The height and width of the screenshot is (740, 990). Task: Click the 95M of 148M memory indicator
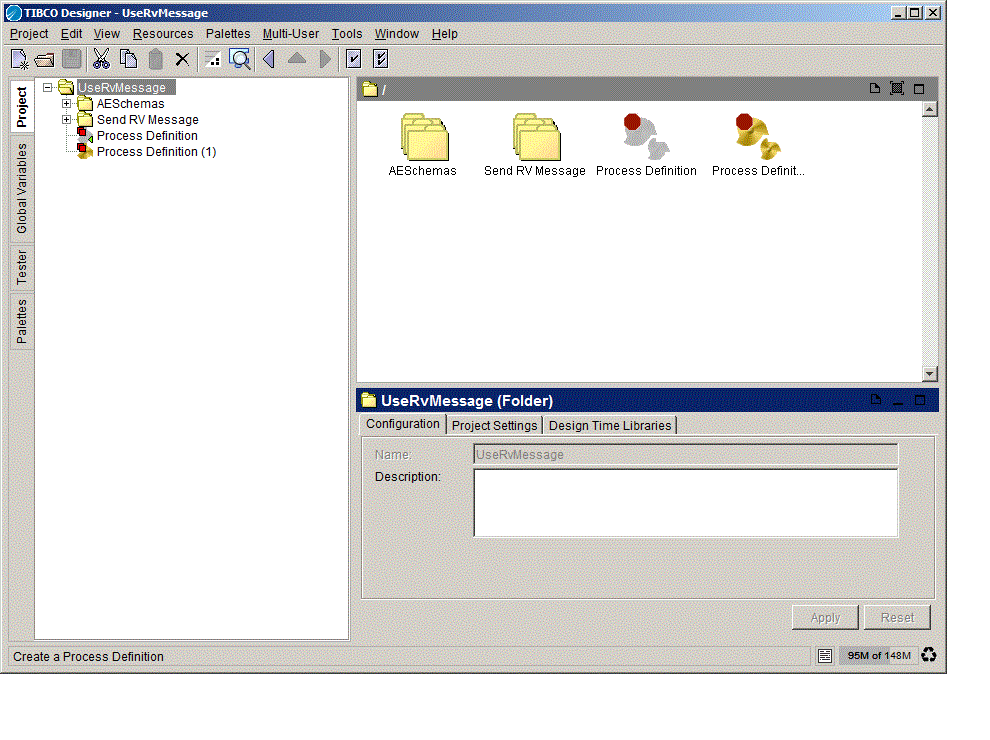[879, 655]
